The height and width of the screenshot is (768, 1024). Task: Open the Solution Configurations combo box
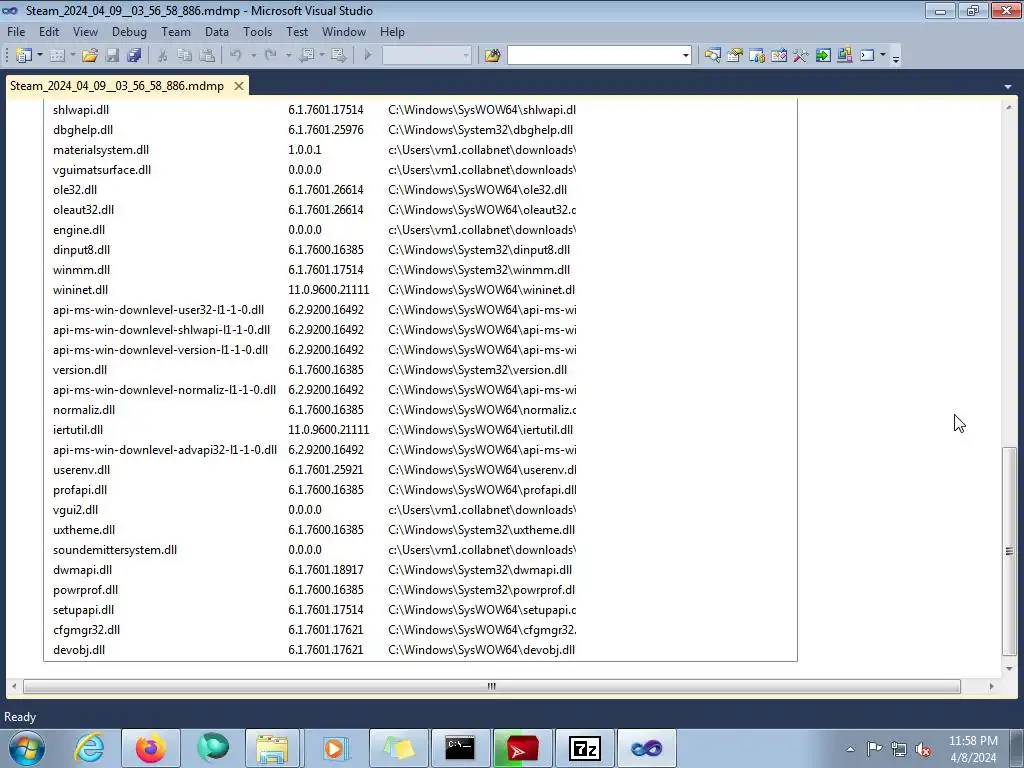[426, 56]
